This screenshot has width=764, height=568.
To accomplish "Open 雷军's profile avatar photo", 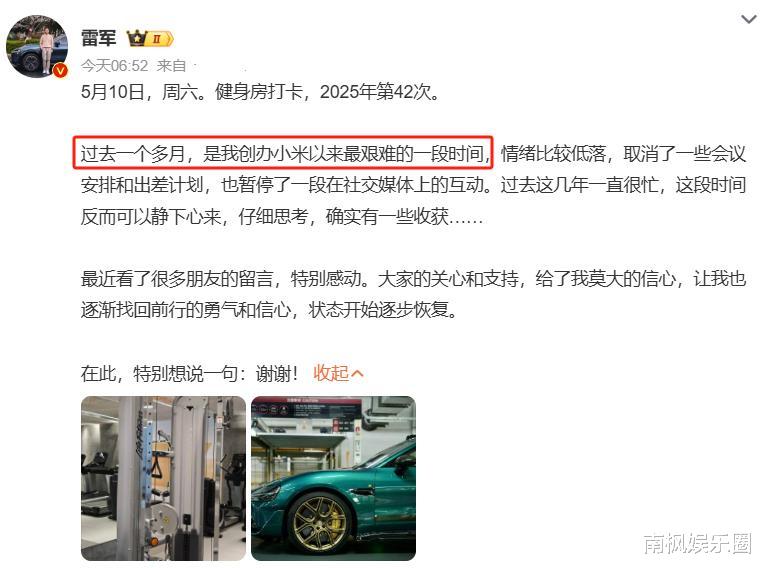I will 37,46.
